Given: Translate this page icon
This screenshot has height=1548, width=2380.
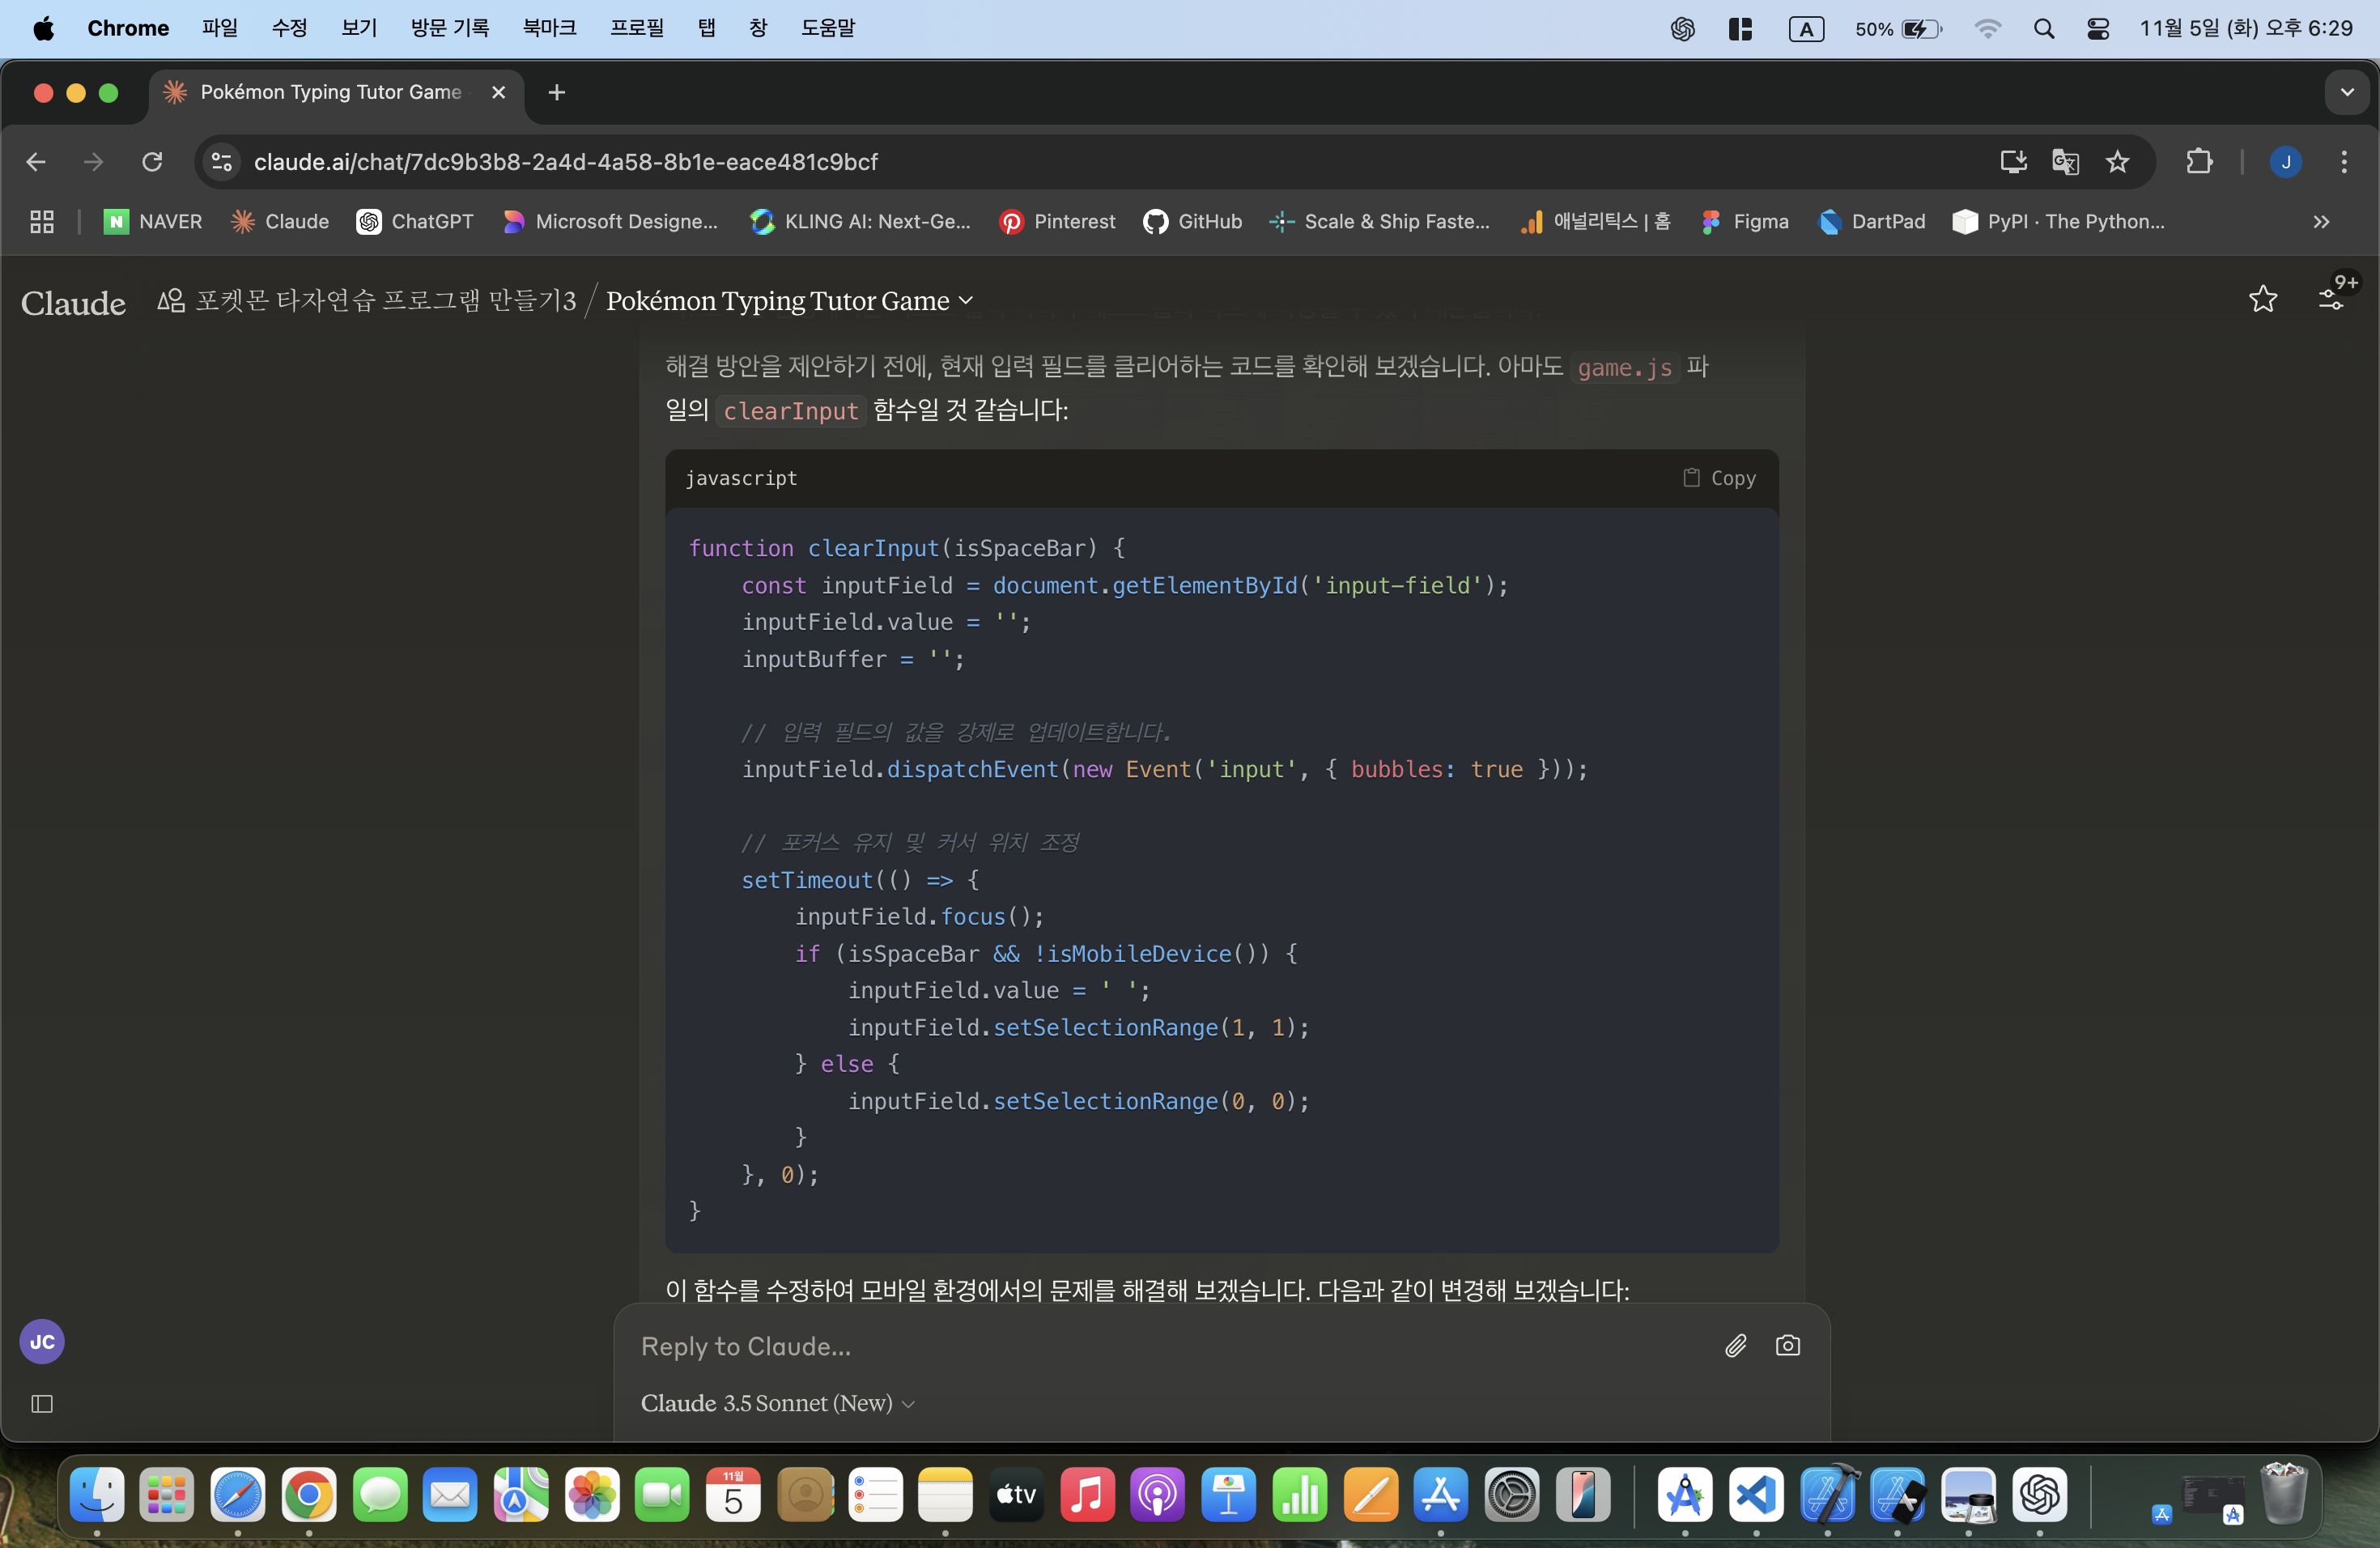Looking at the screenshot, I should [2065, 162].
